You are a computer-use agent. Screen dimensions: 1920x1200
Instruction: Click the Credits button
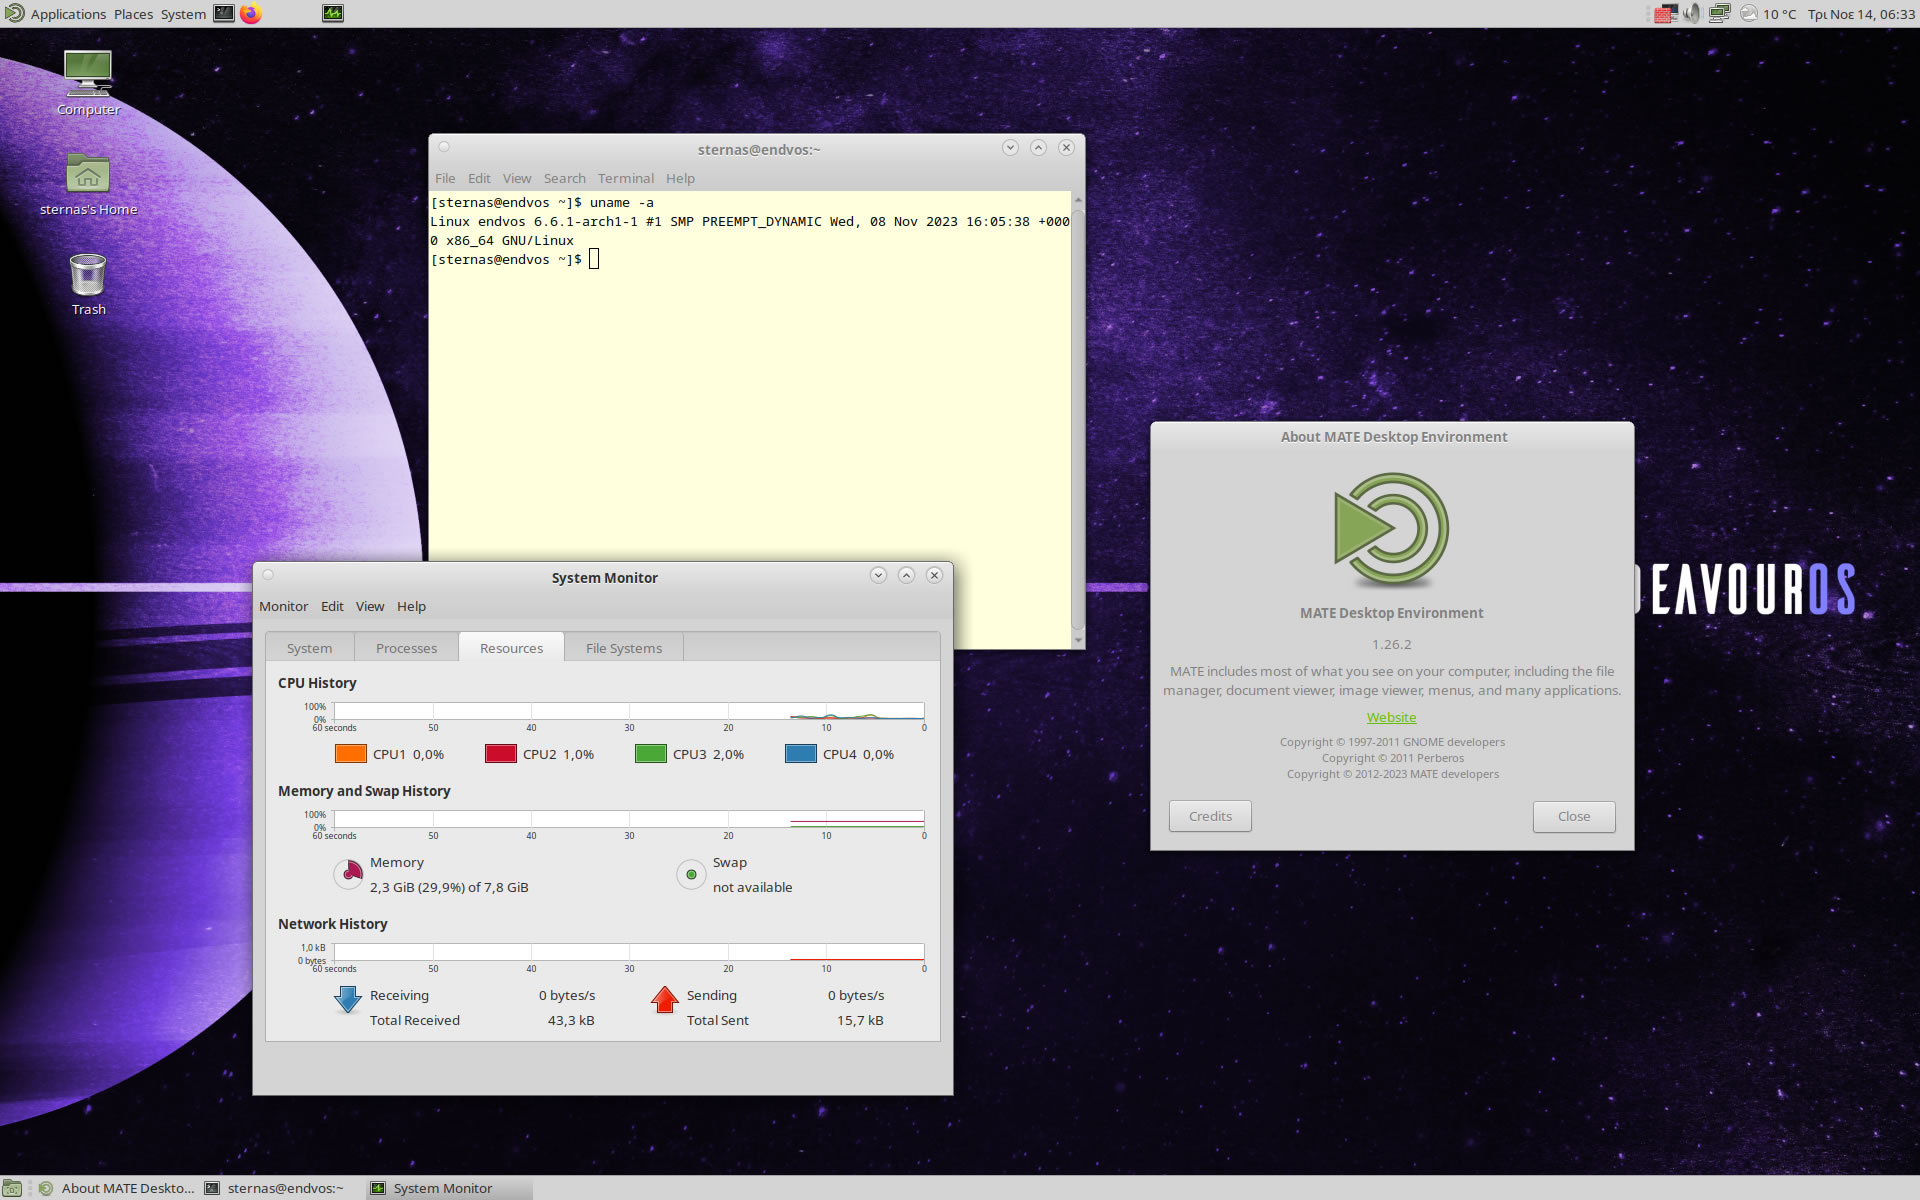[1210, 816]
